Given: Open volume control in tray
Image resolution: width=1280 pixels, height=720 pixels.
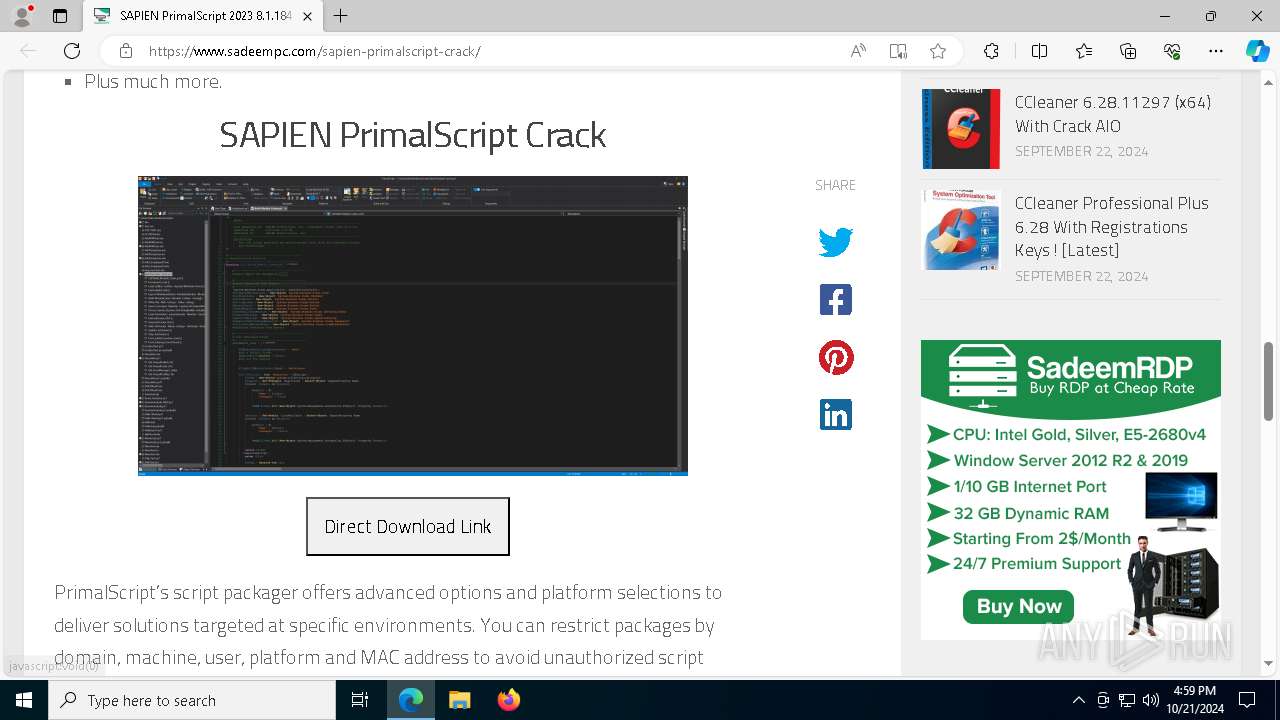Looking at the screenshot, I should coord(1150,700).
